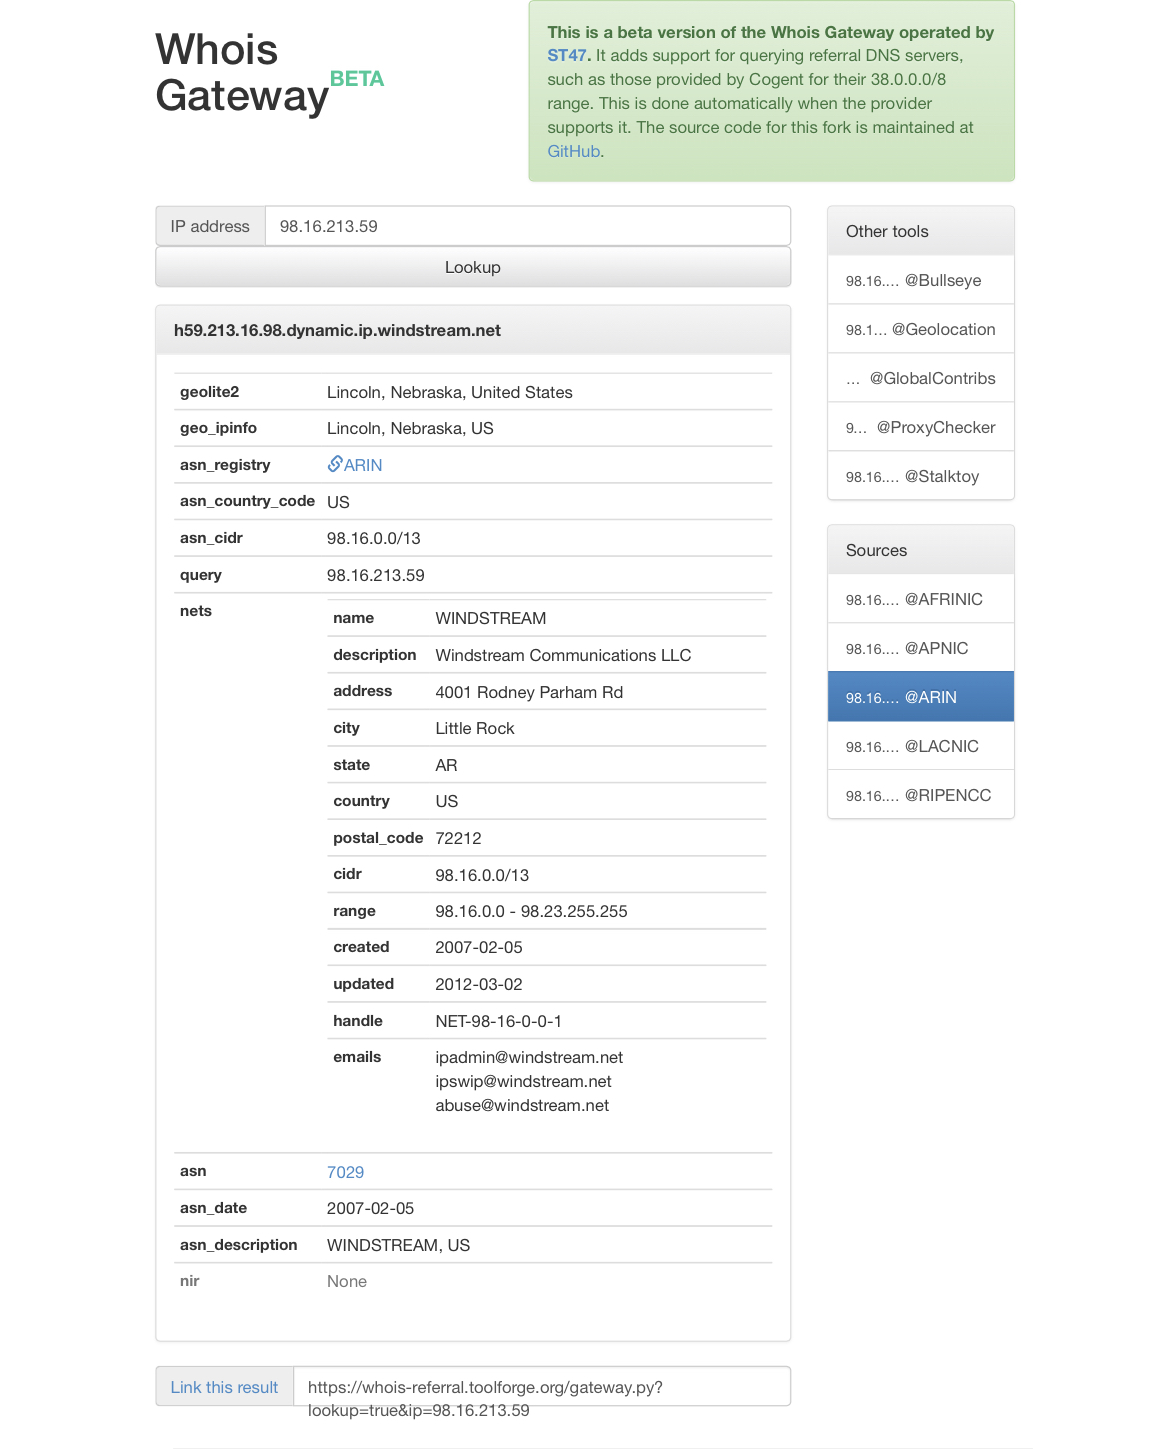Click the postal code 72212
1170x1449 pixels.
pyautogui.click(x=458, y=838)
